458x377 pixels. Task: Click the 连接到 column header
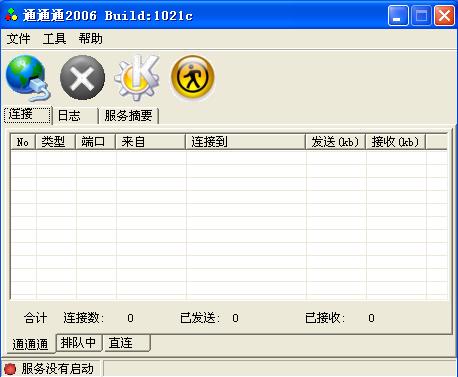(x=245, y=142)
